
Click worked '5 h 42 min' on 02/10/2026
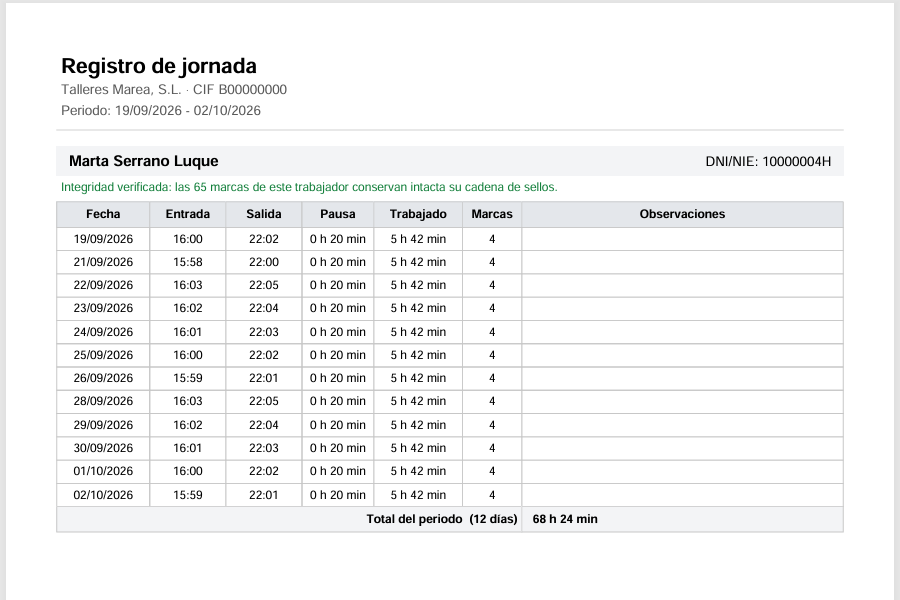(418, 495)
